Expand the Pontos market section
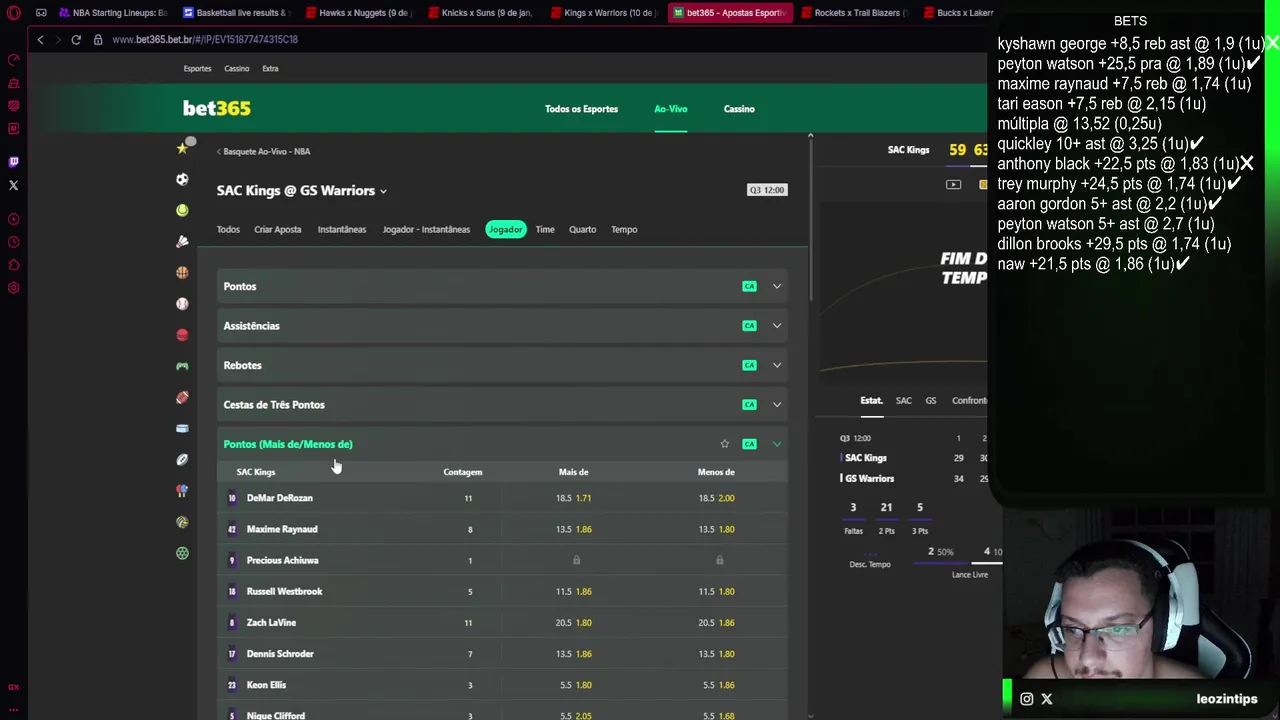Viewport: 1280px width, 720px height. 777,286
